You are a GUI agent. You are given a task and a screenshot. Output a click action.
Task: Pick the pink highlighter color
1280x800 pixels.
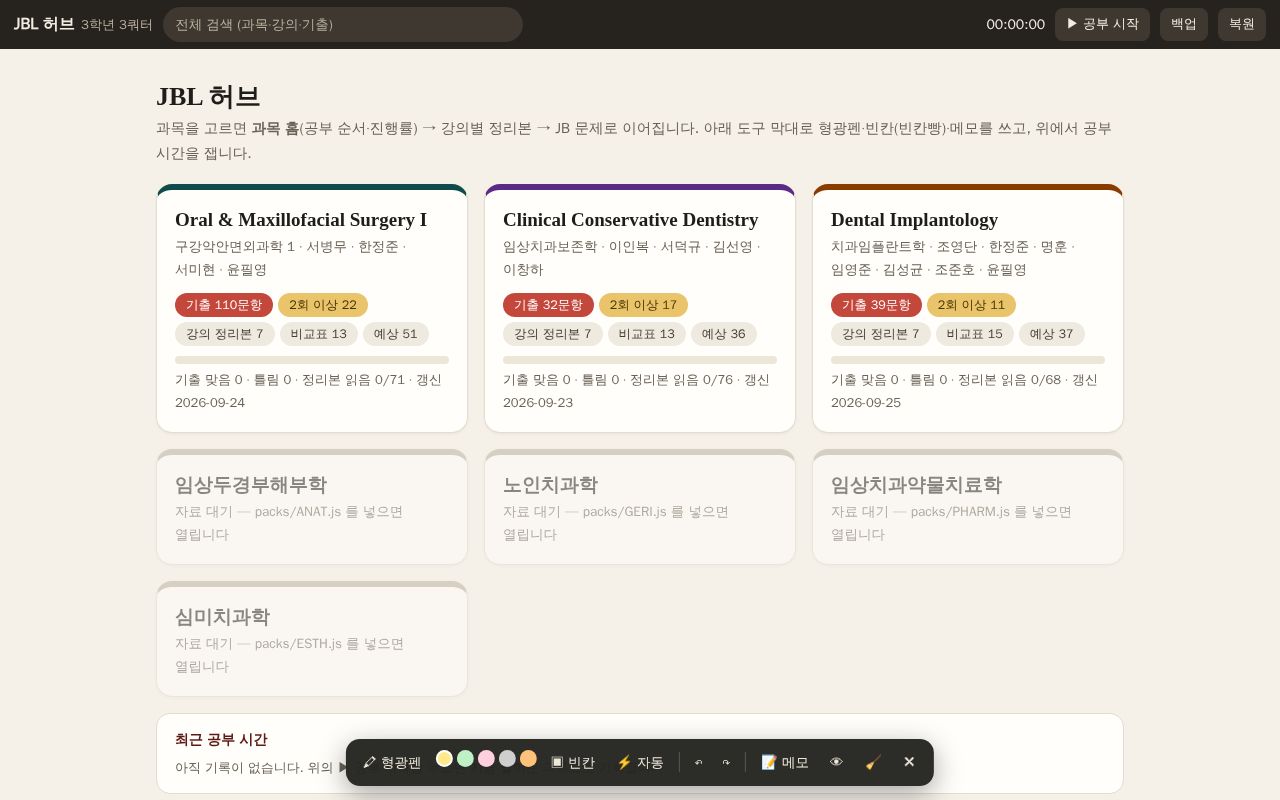point(486,758)
